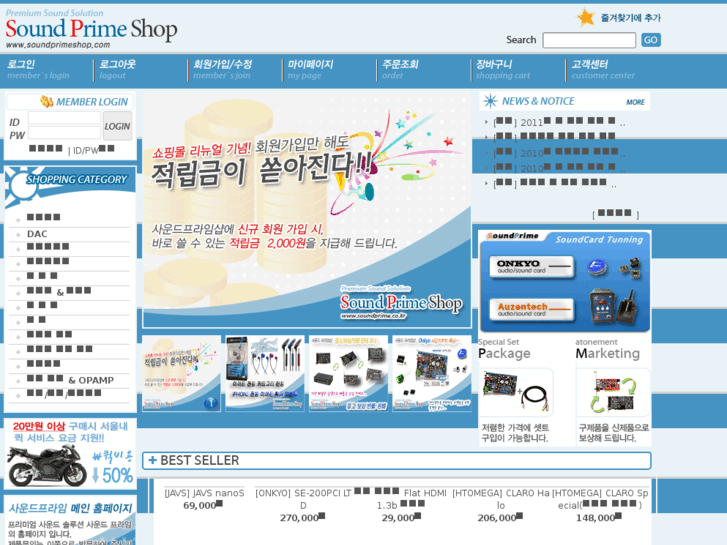The width and height of the screenshot is (727, 545).
Task: Open the 로그아웃 logout menu item
Action: tap(117, 69)
